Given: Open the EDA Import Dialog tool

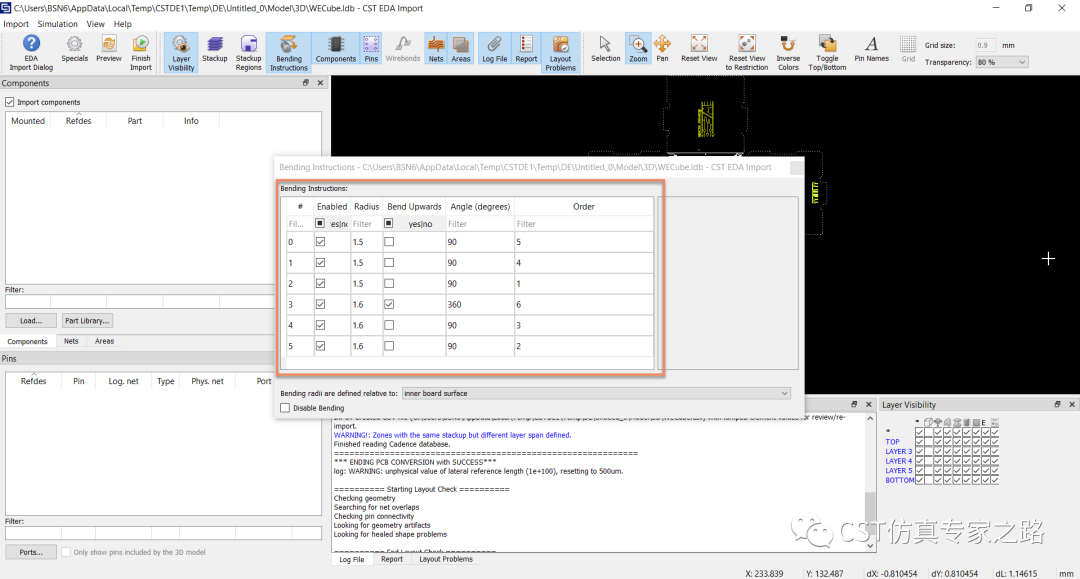Looking at the screenshot, I should coord(31,53).
